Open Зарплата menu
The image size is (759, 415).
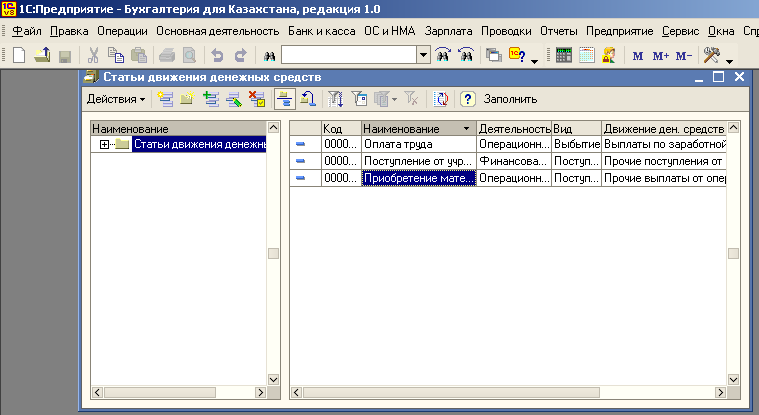[448, 31]
